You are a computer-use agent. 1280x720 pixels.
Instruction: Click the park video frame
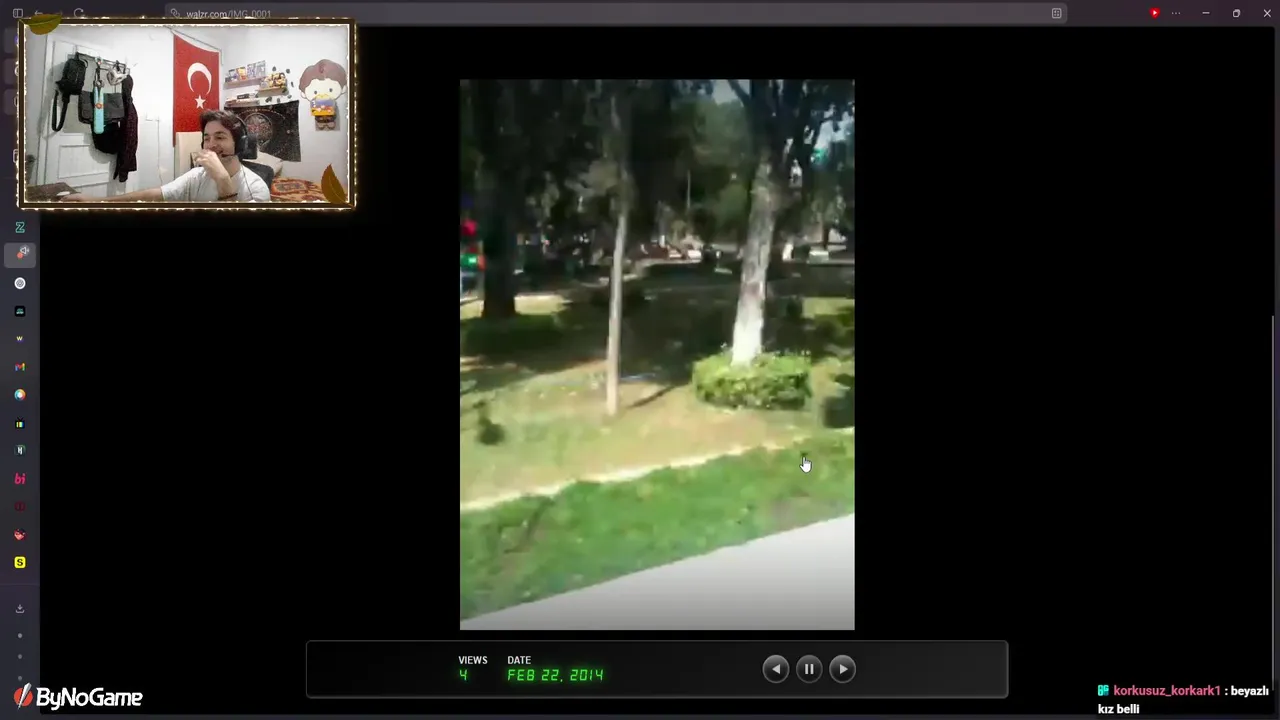(657, 355)
